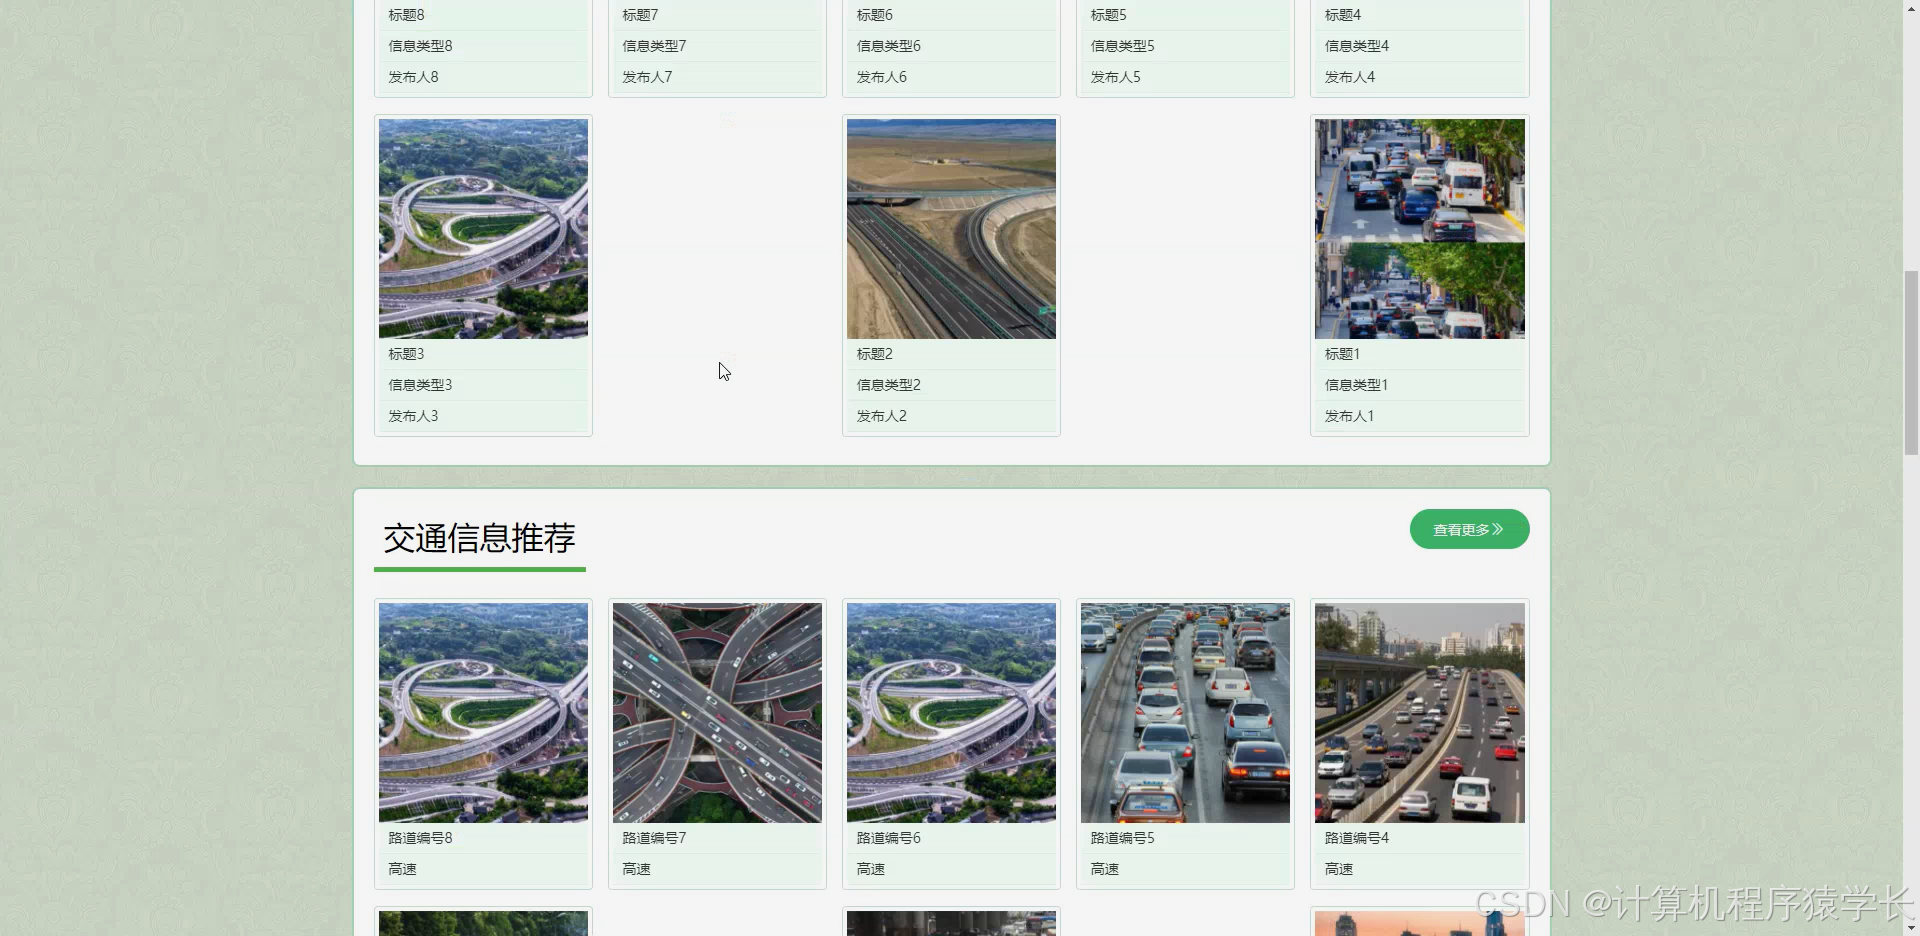
Task: Click 信息类型1 label
Action: click(x=1356, y=385)
